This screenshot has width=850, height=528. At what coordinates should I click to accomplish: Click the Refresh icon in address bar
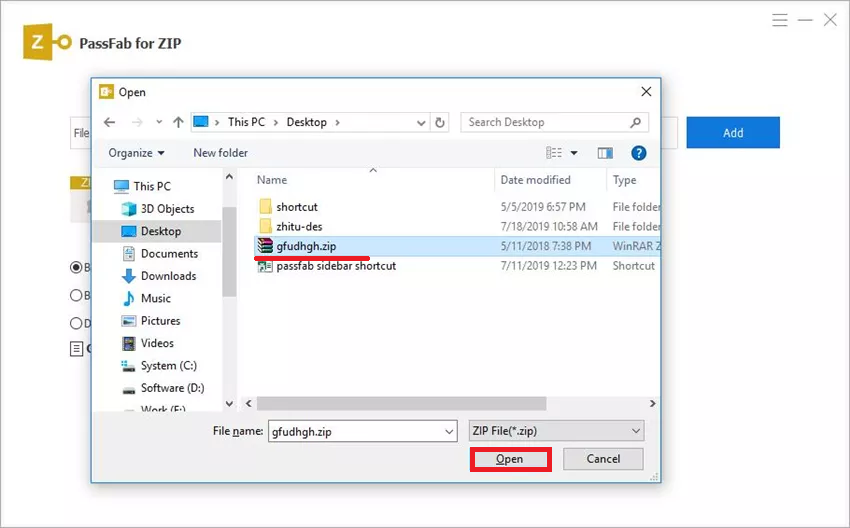click(x=440, y=122)
